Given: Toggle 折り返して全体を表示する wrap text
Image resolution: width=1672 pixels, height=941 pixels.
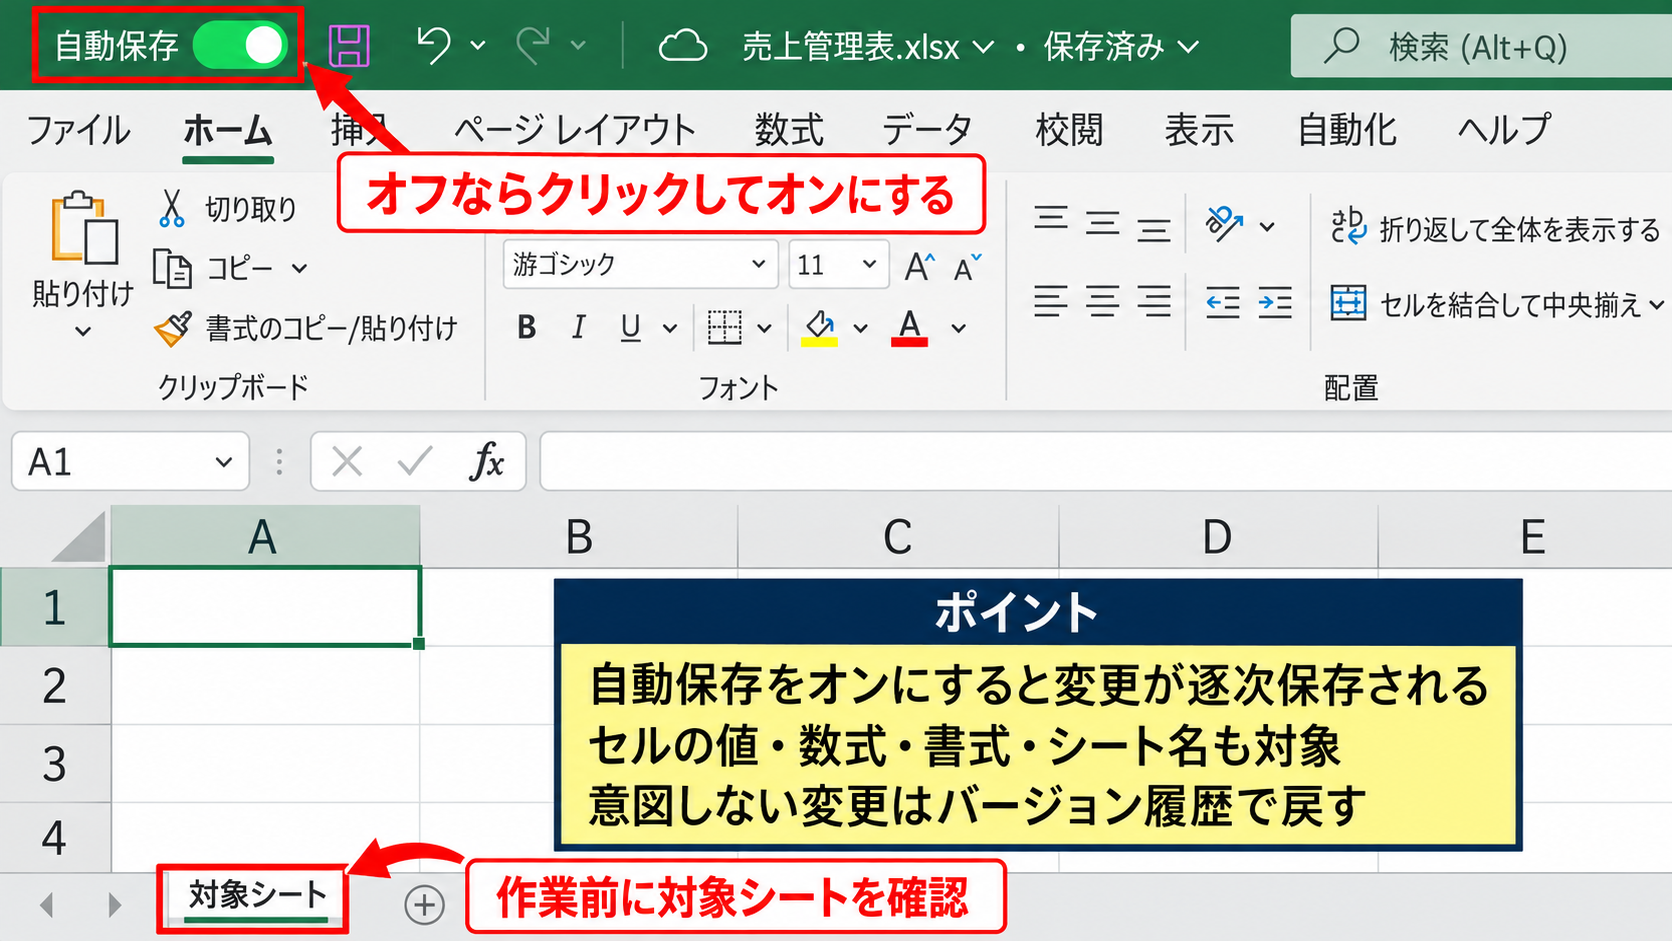Looking at the screenshot, I should (x=1495, y=229).
